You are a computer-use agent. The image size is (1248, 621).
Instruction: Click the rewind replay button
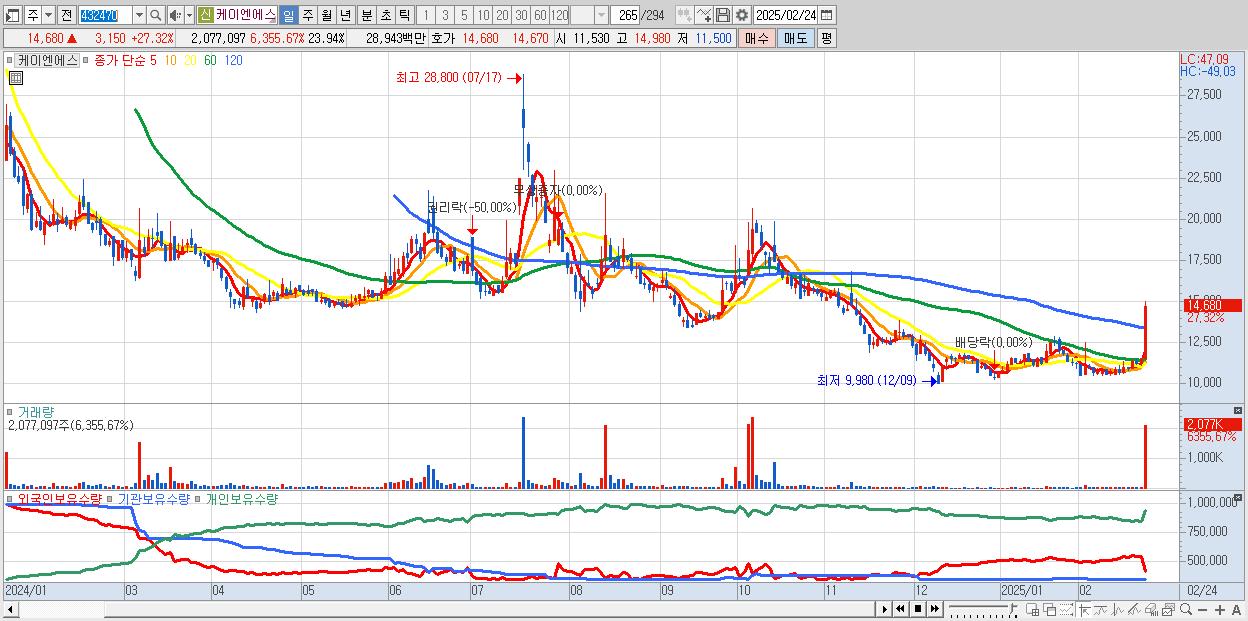coord(901,609)
